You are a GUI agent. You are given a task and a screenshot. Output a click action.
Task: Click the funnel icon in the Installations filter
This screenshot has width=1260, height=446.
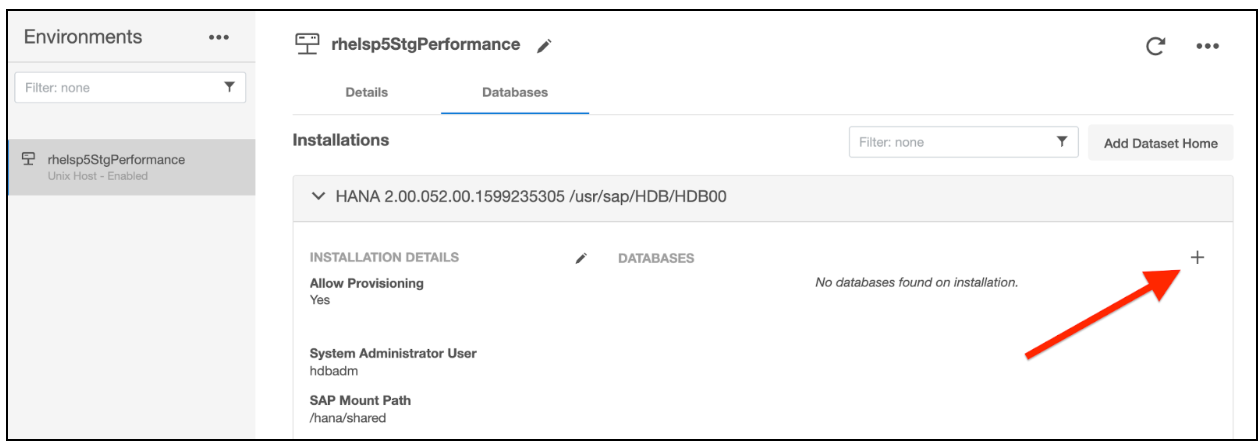tap(1062, 143)
